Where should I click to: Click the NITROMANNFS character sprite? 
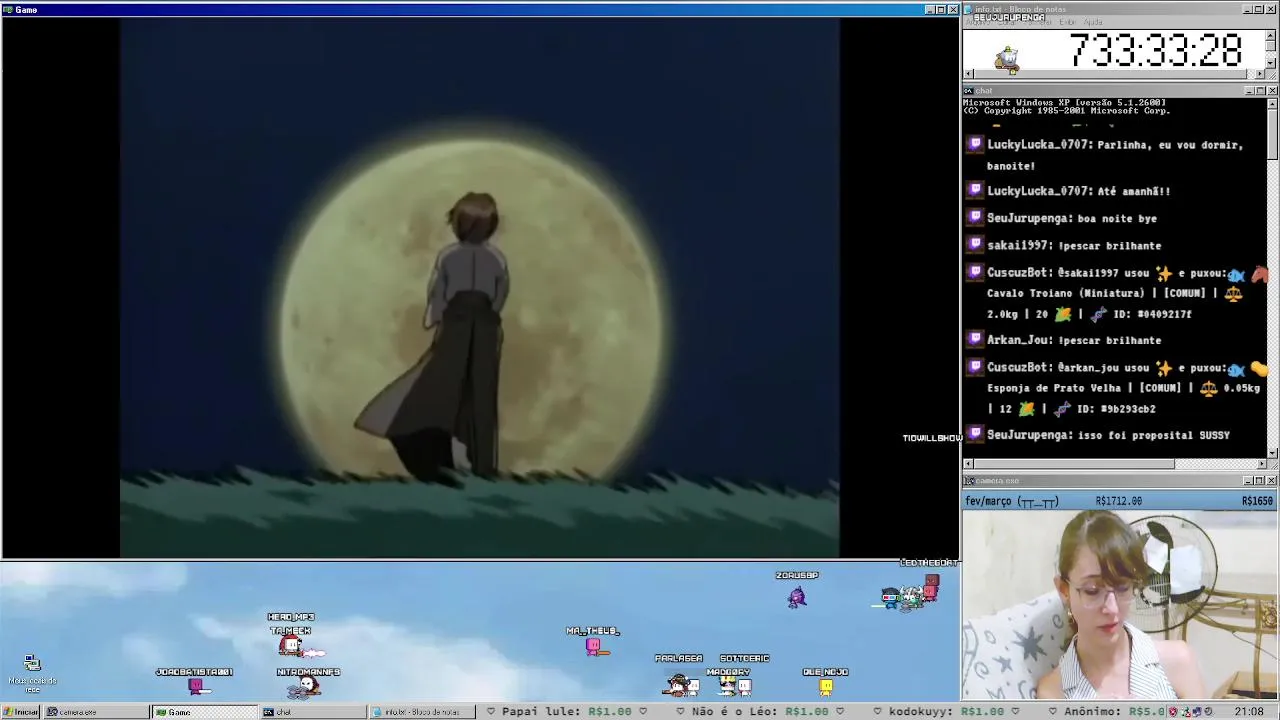(306, 687)
